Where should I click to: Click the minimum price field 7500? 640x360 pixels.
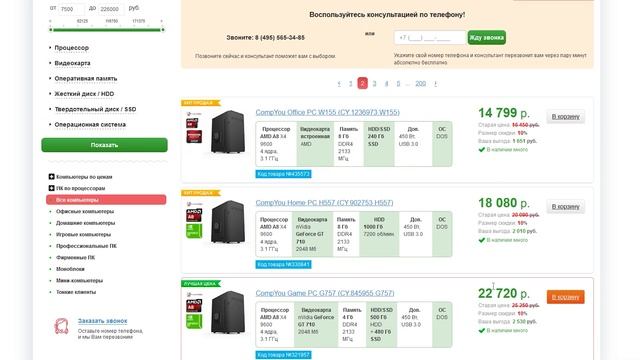point(71,9)
